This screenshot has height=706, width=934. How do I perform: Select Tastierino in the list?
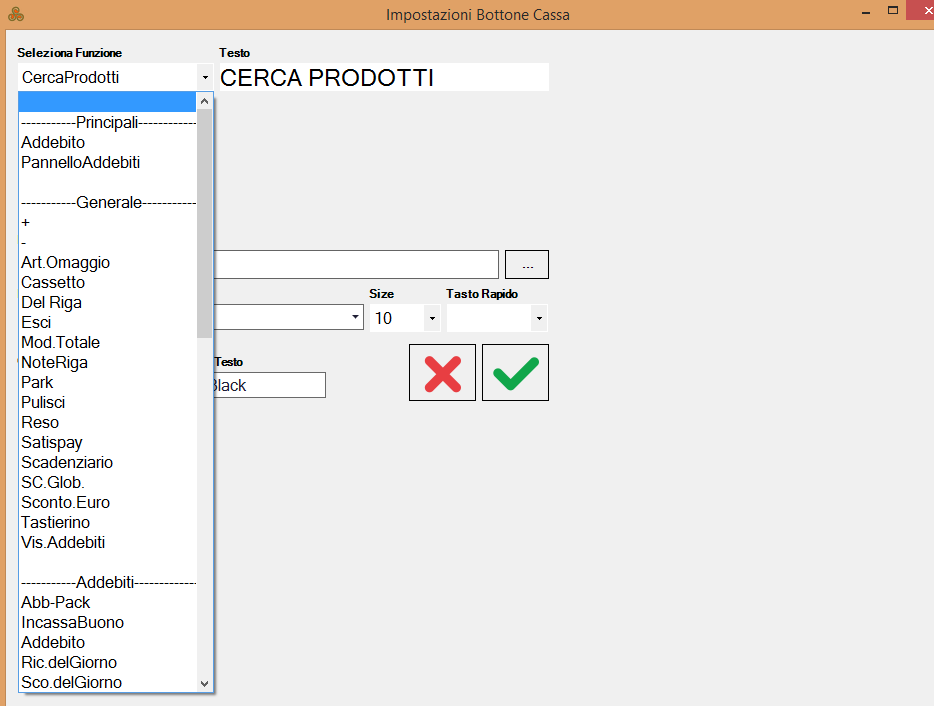55,522
